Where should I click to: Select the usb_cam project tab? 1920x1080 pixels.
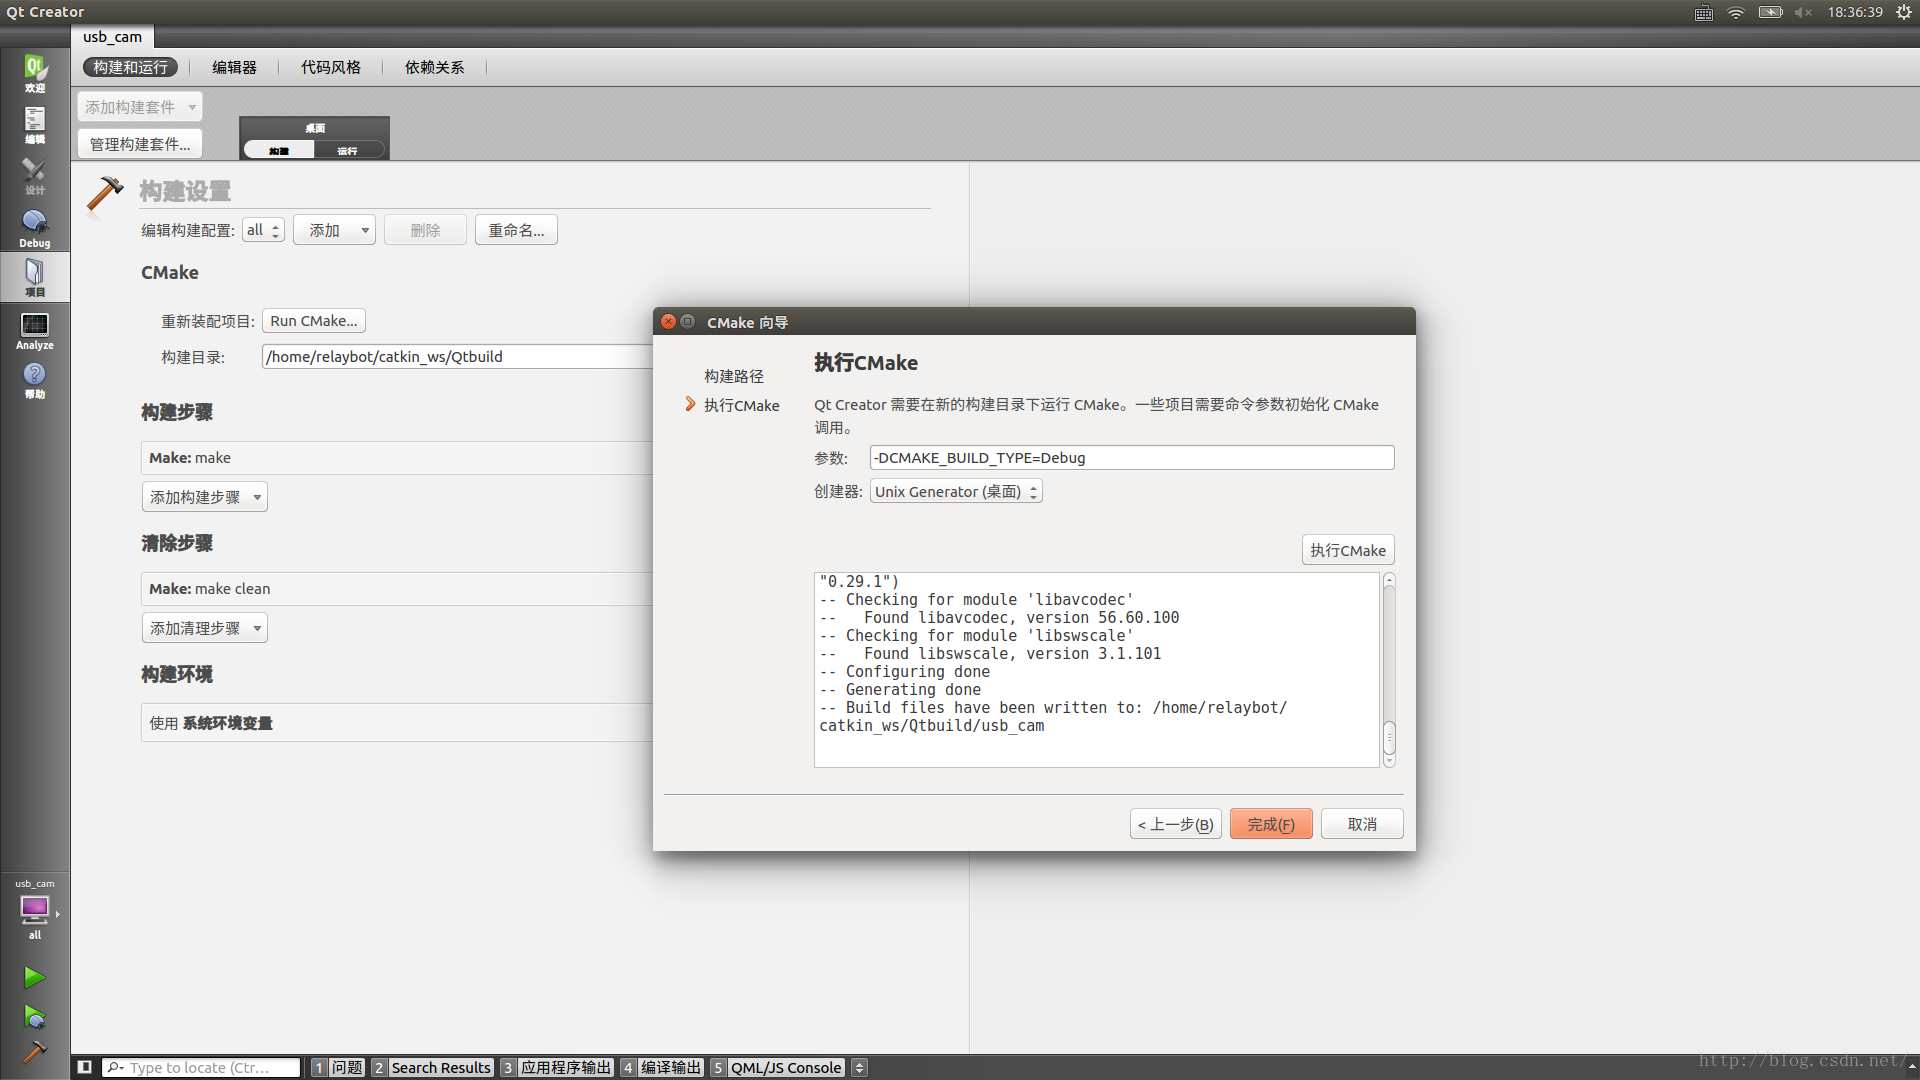(112, 37)
